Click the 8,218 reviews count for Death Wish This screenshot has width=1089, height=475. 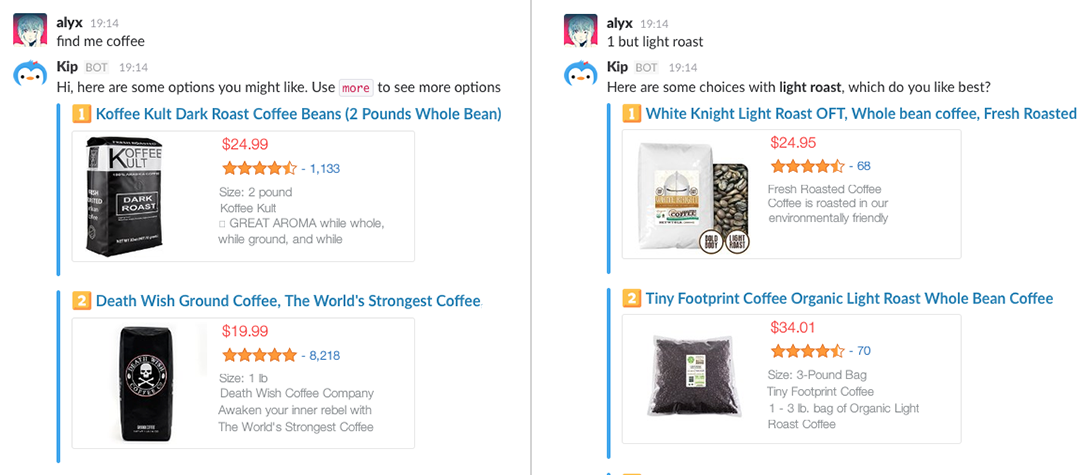(x=325, y=355)
